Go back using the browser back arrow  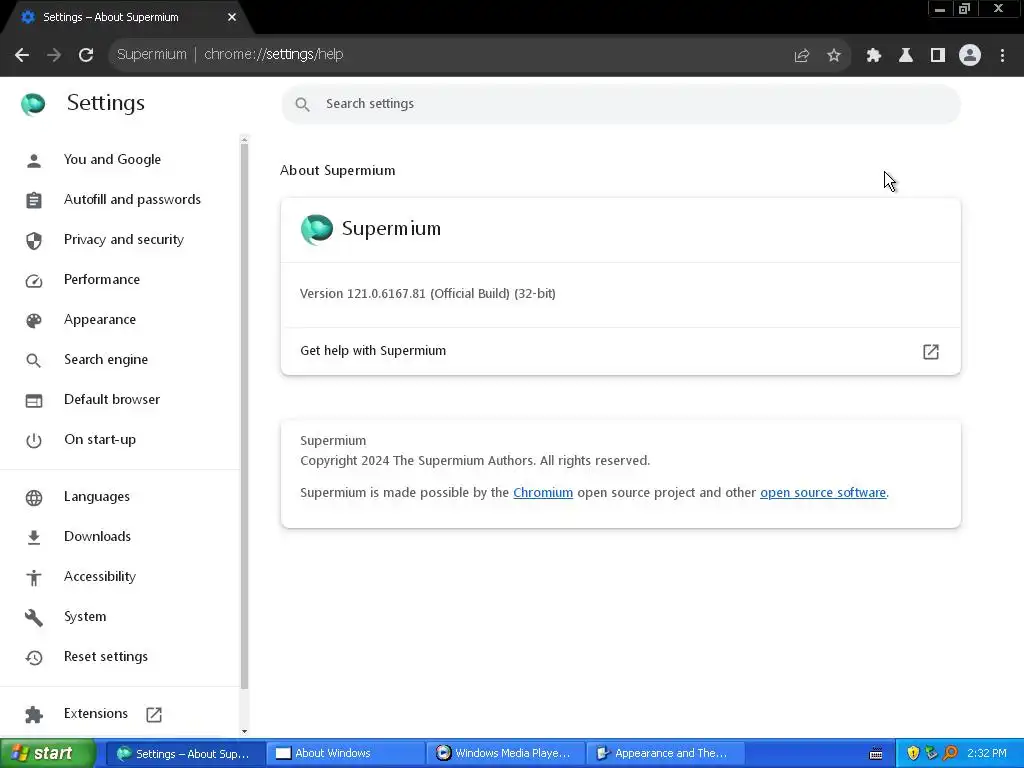pos(22,55)
